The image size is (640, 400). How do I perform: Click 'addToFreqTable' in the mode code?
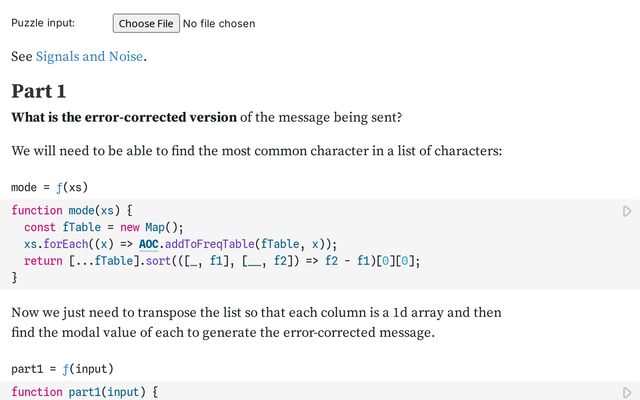pos(208,244)
